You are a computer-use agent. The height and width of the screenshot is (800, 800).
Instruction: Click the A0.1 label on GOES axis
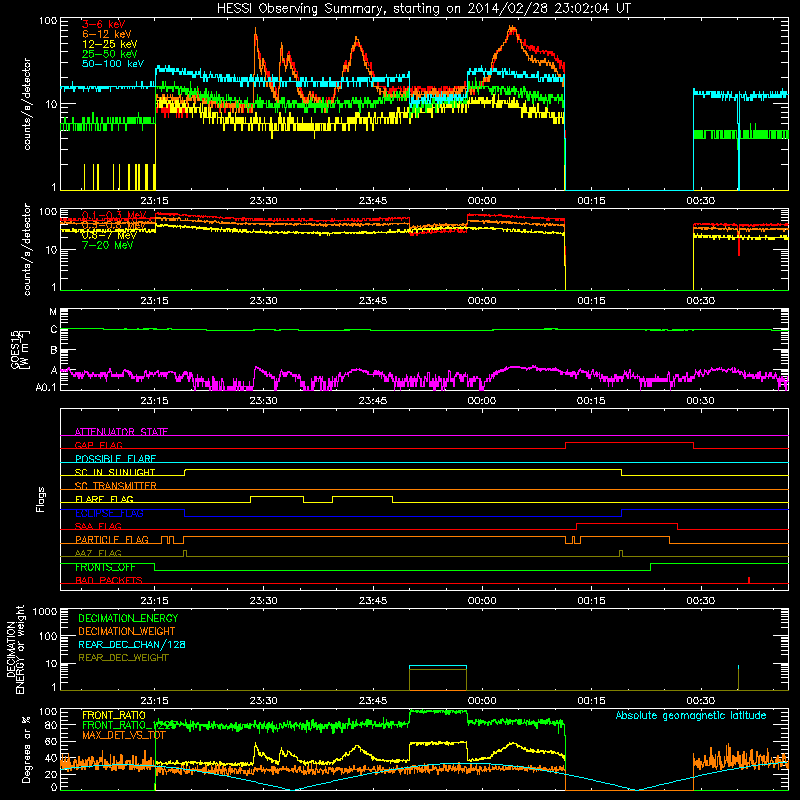point(46,387)
